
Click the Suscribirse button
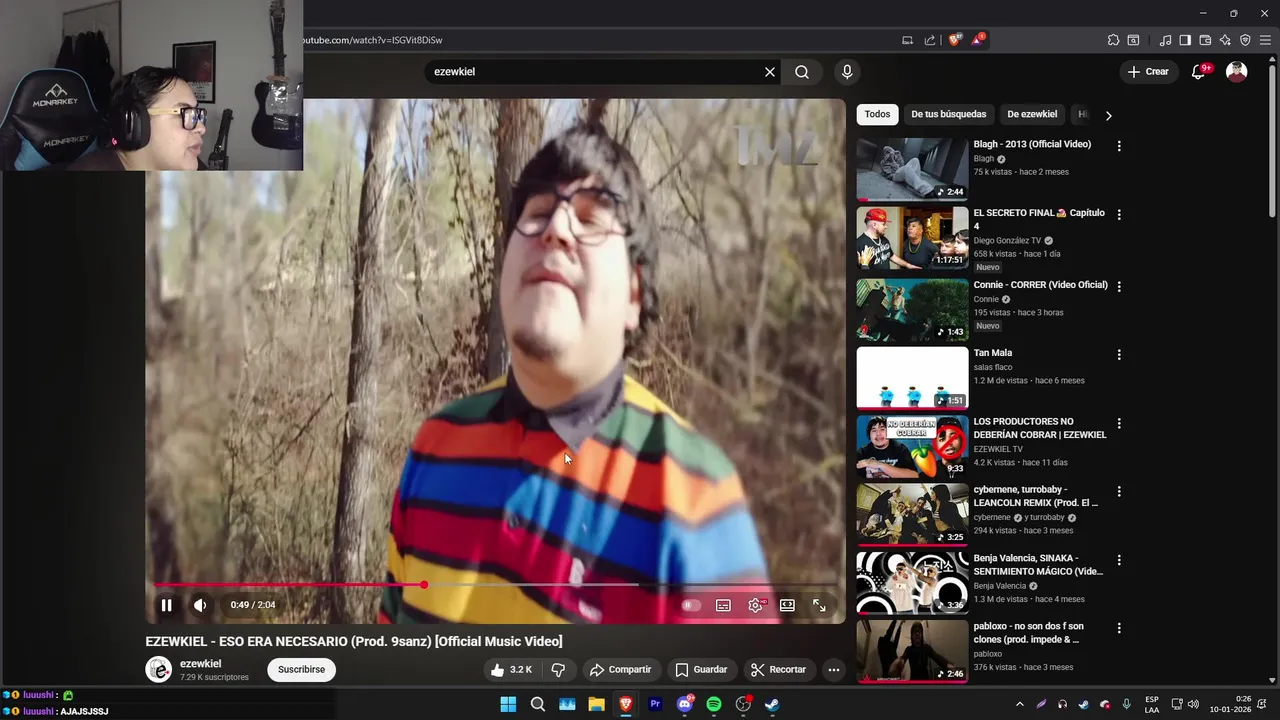pyautogui.click(x=301, y=670)
